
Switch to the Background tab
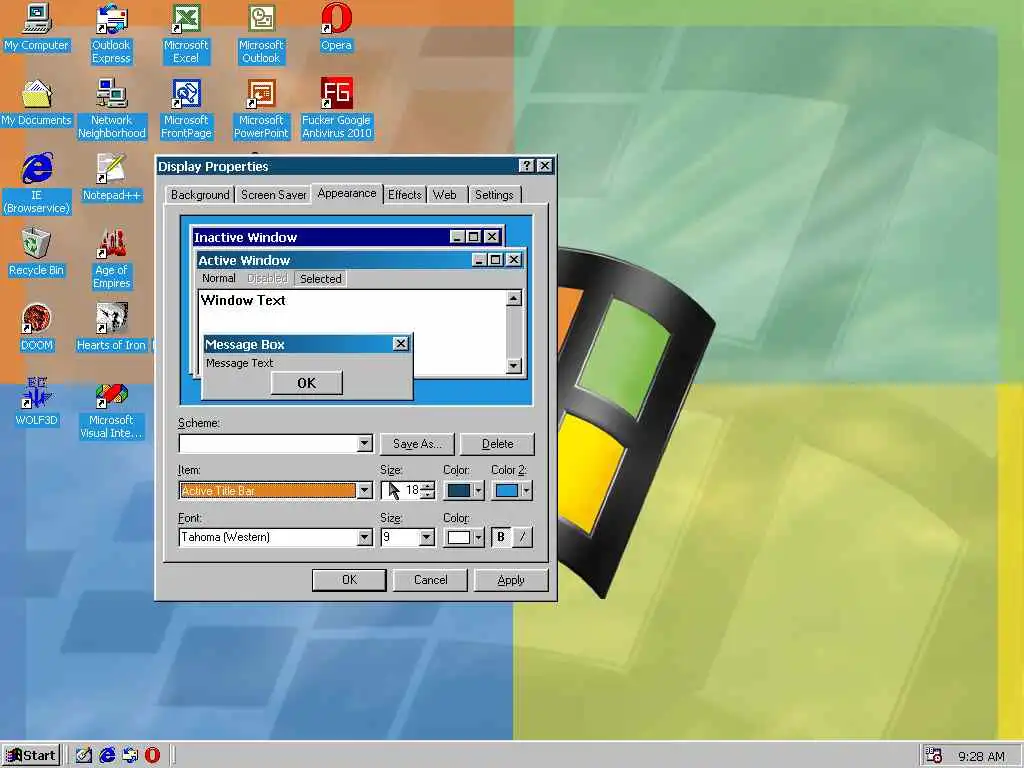click(x=200, y=195)
